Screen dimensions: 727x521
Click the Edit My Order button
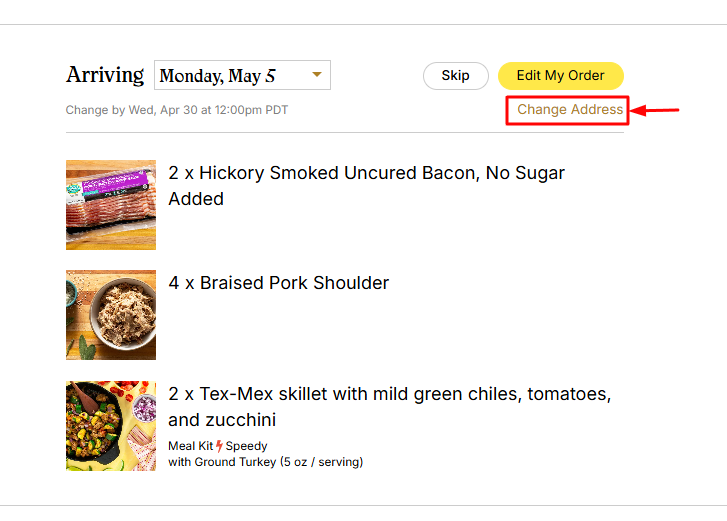[561, 76]
